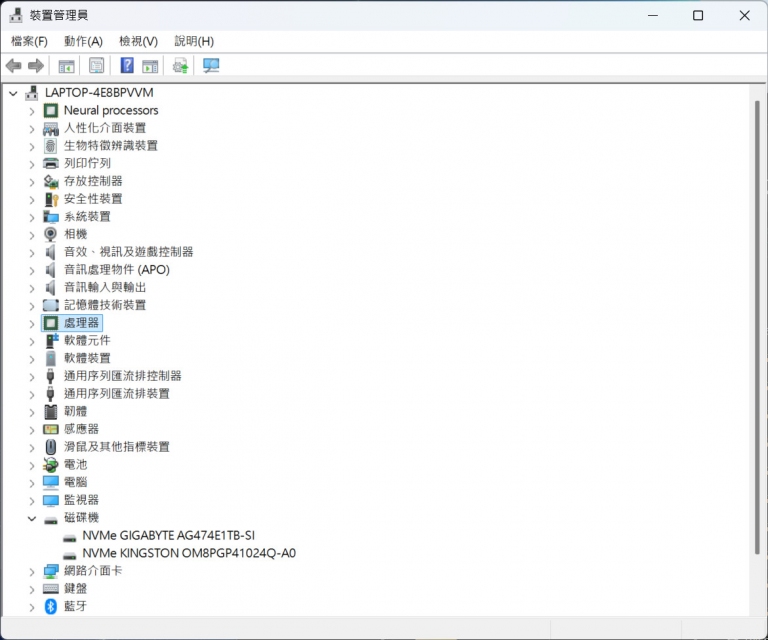
Task: Open the 檢視(V) menu
Action: (139, 42)
